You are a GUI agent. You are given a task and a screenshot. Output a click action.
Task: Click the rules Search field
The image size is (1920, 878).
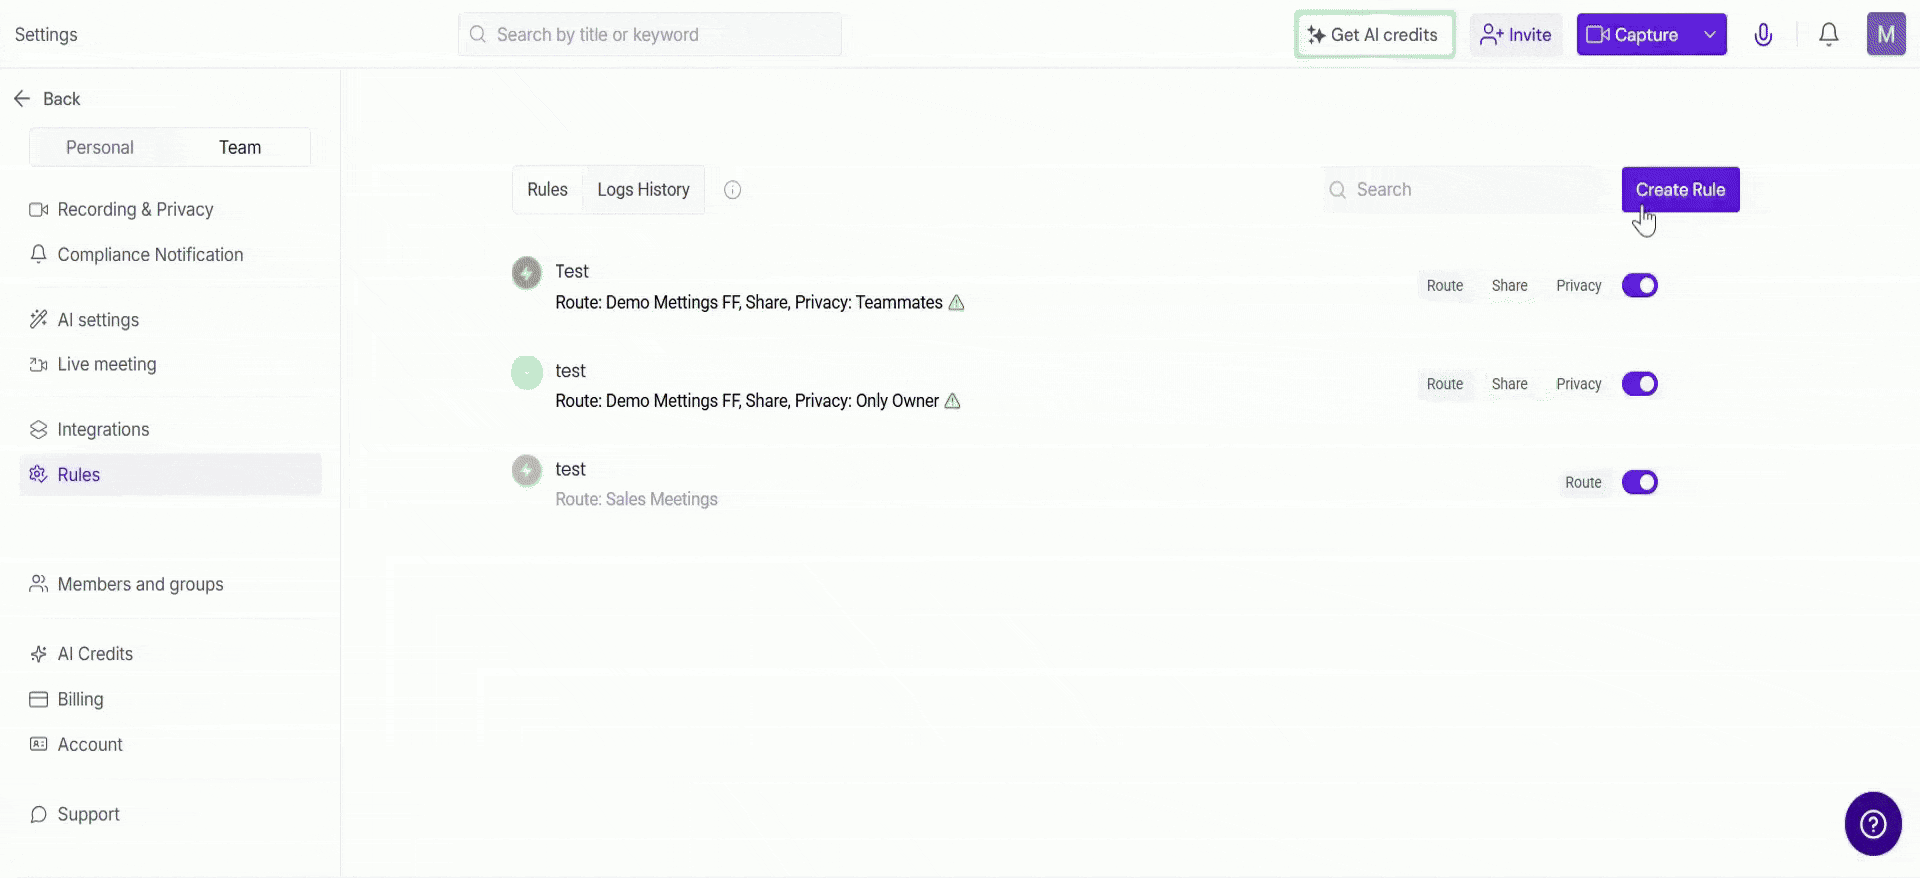click(1464, 189)
